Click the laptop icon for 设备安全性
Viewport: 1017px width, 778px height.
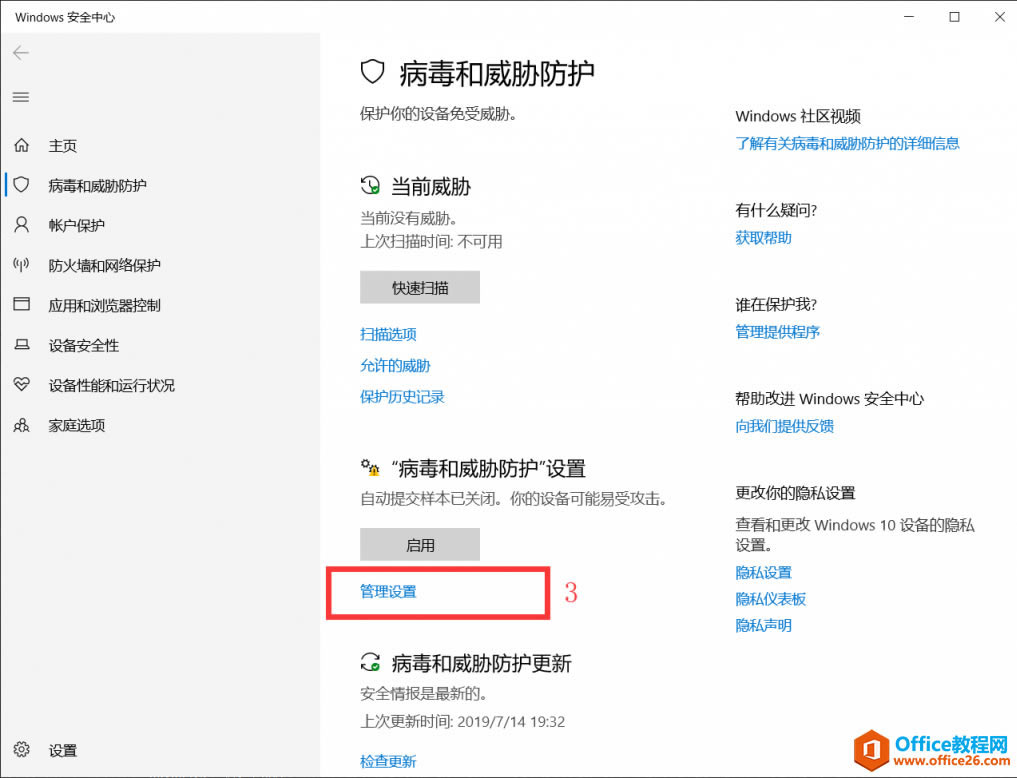(x=21, y=344)
